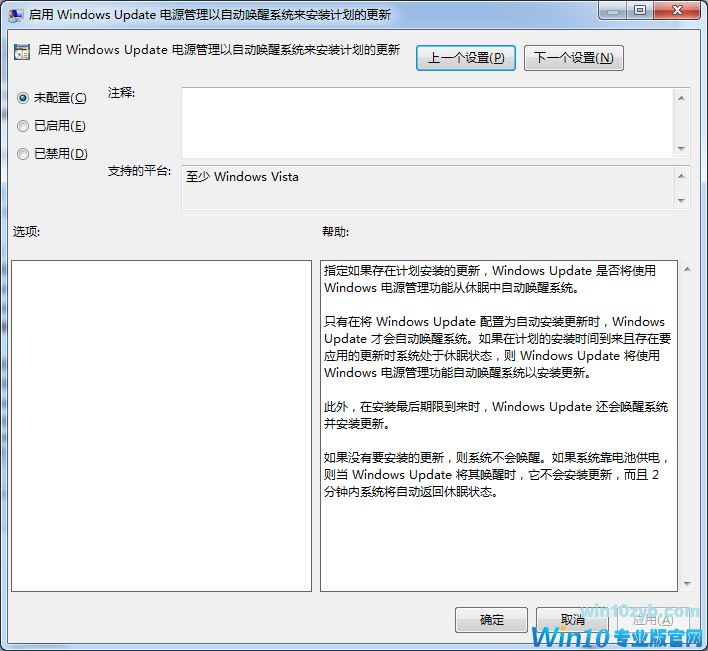Click help paragraph starting 如果没有要安装的更新
708x651 pixels.
coord(497,474)
